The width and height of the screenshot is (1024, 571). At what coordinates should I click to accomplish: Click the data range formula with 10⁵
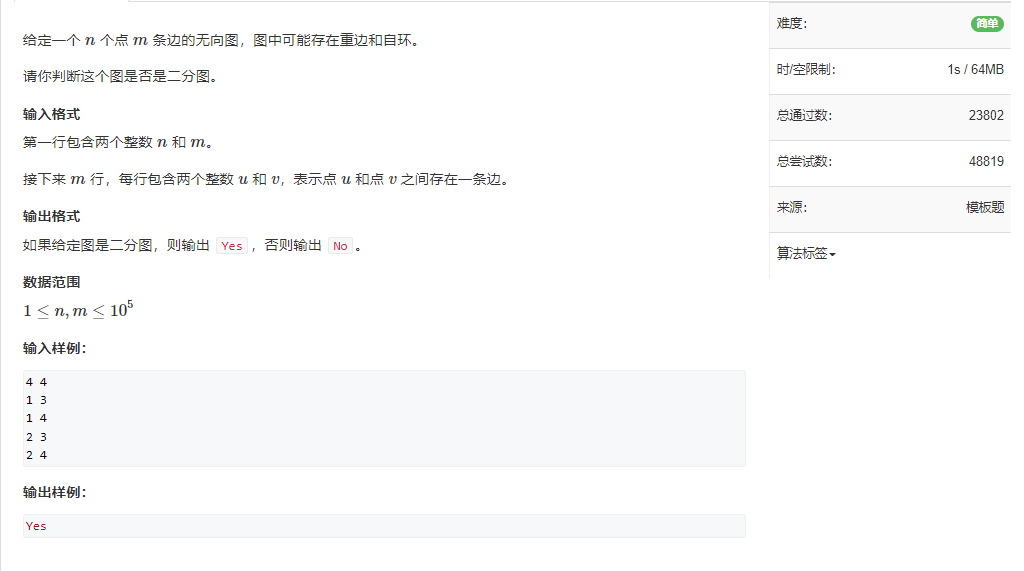(78, 310)
